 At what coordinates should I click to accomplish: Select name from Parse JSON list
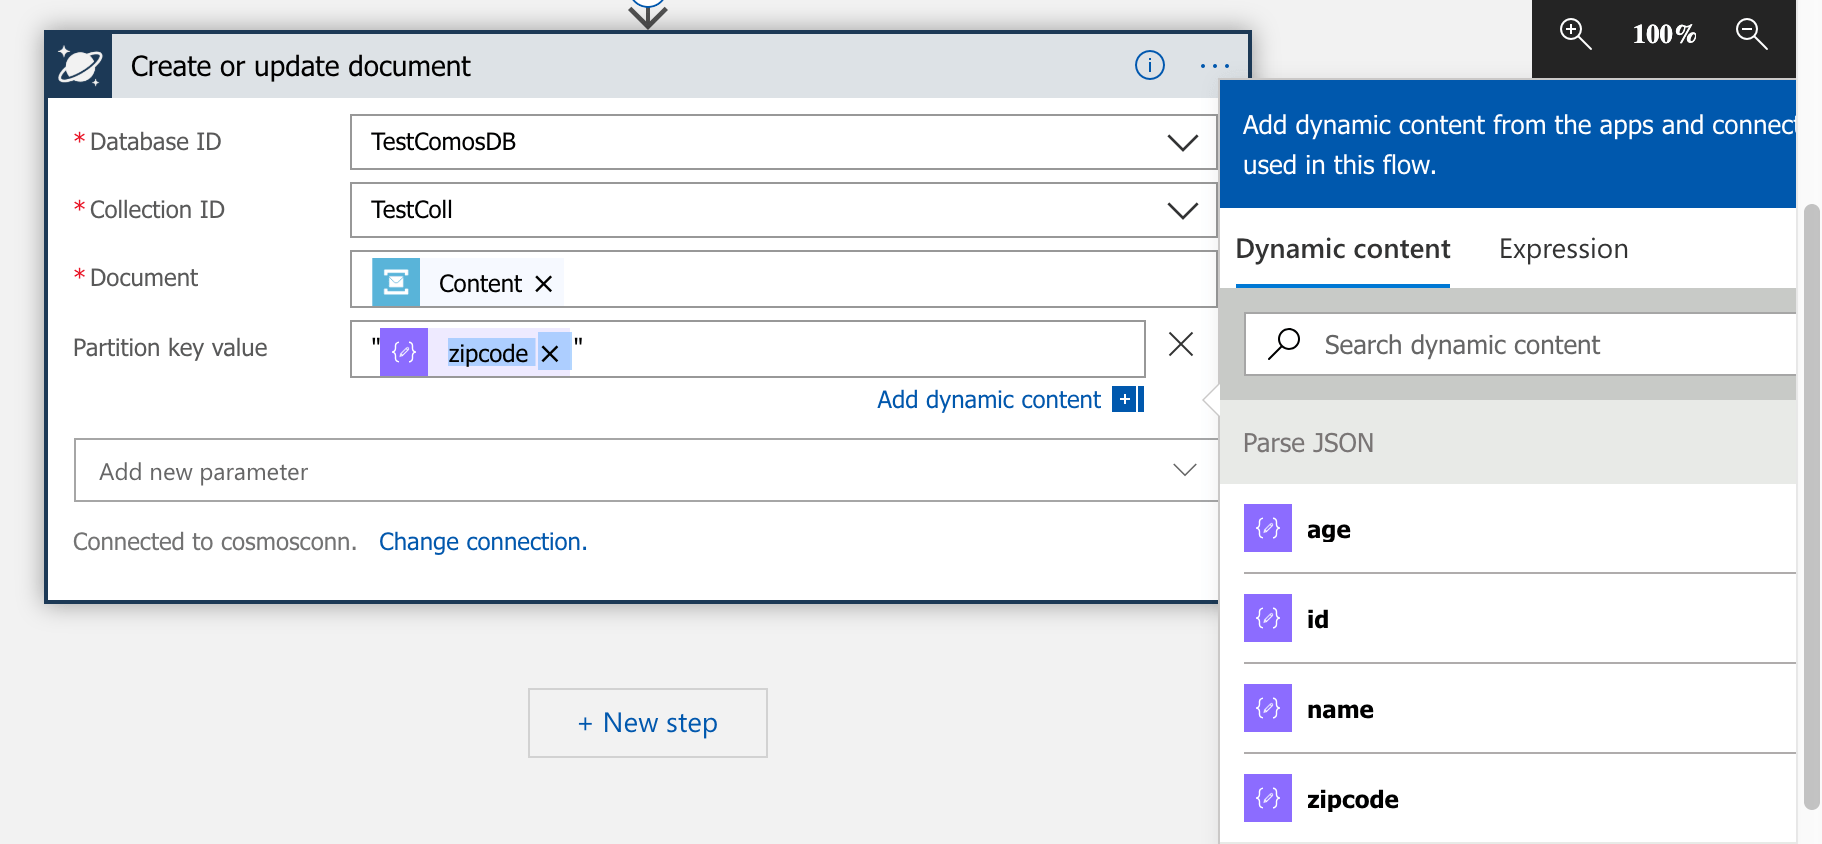pyautogui.click(x=1519, y=709)
